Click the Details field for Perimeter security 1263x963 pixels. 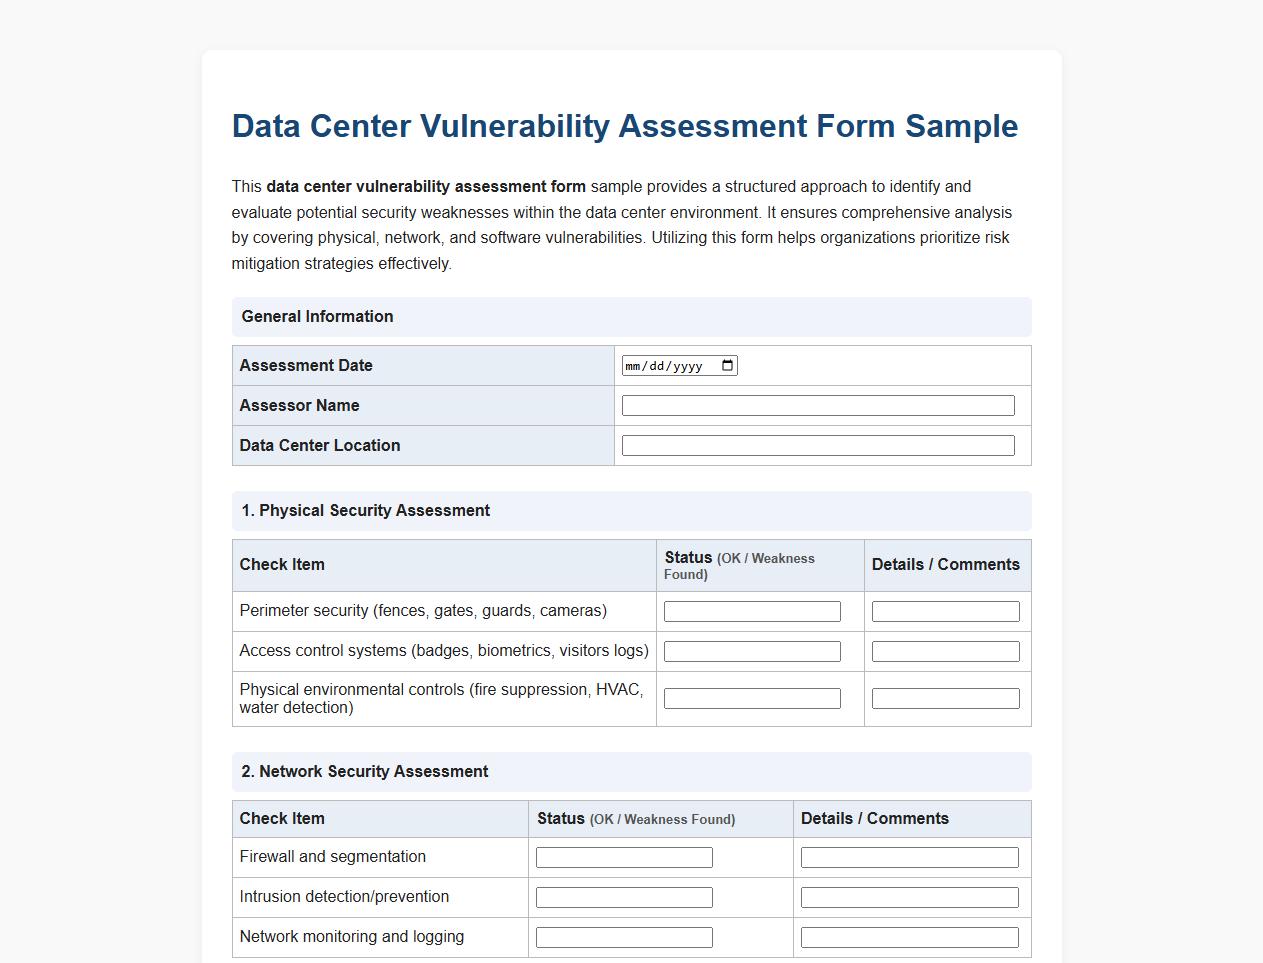click(x=945, y=610)
